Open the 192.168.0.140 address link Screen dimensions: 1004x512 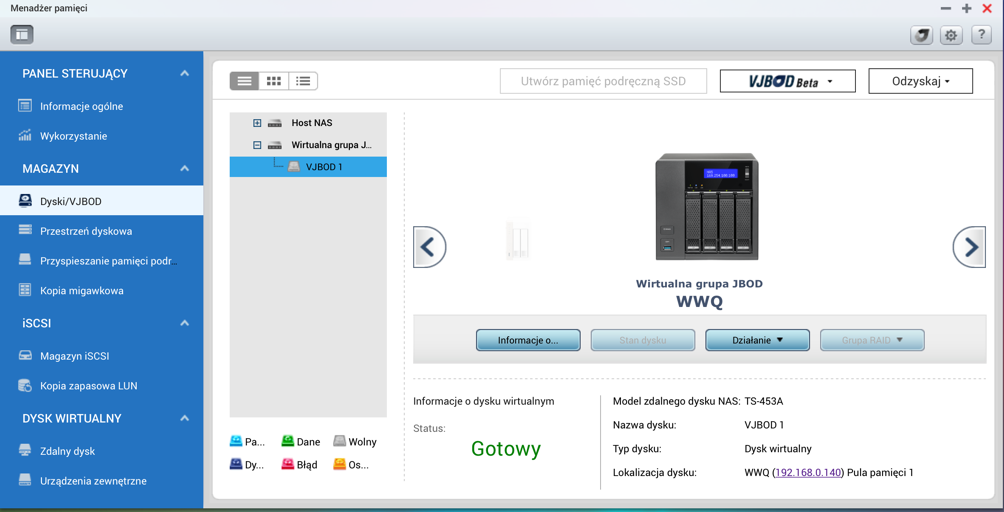tap(808, 473)
